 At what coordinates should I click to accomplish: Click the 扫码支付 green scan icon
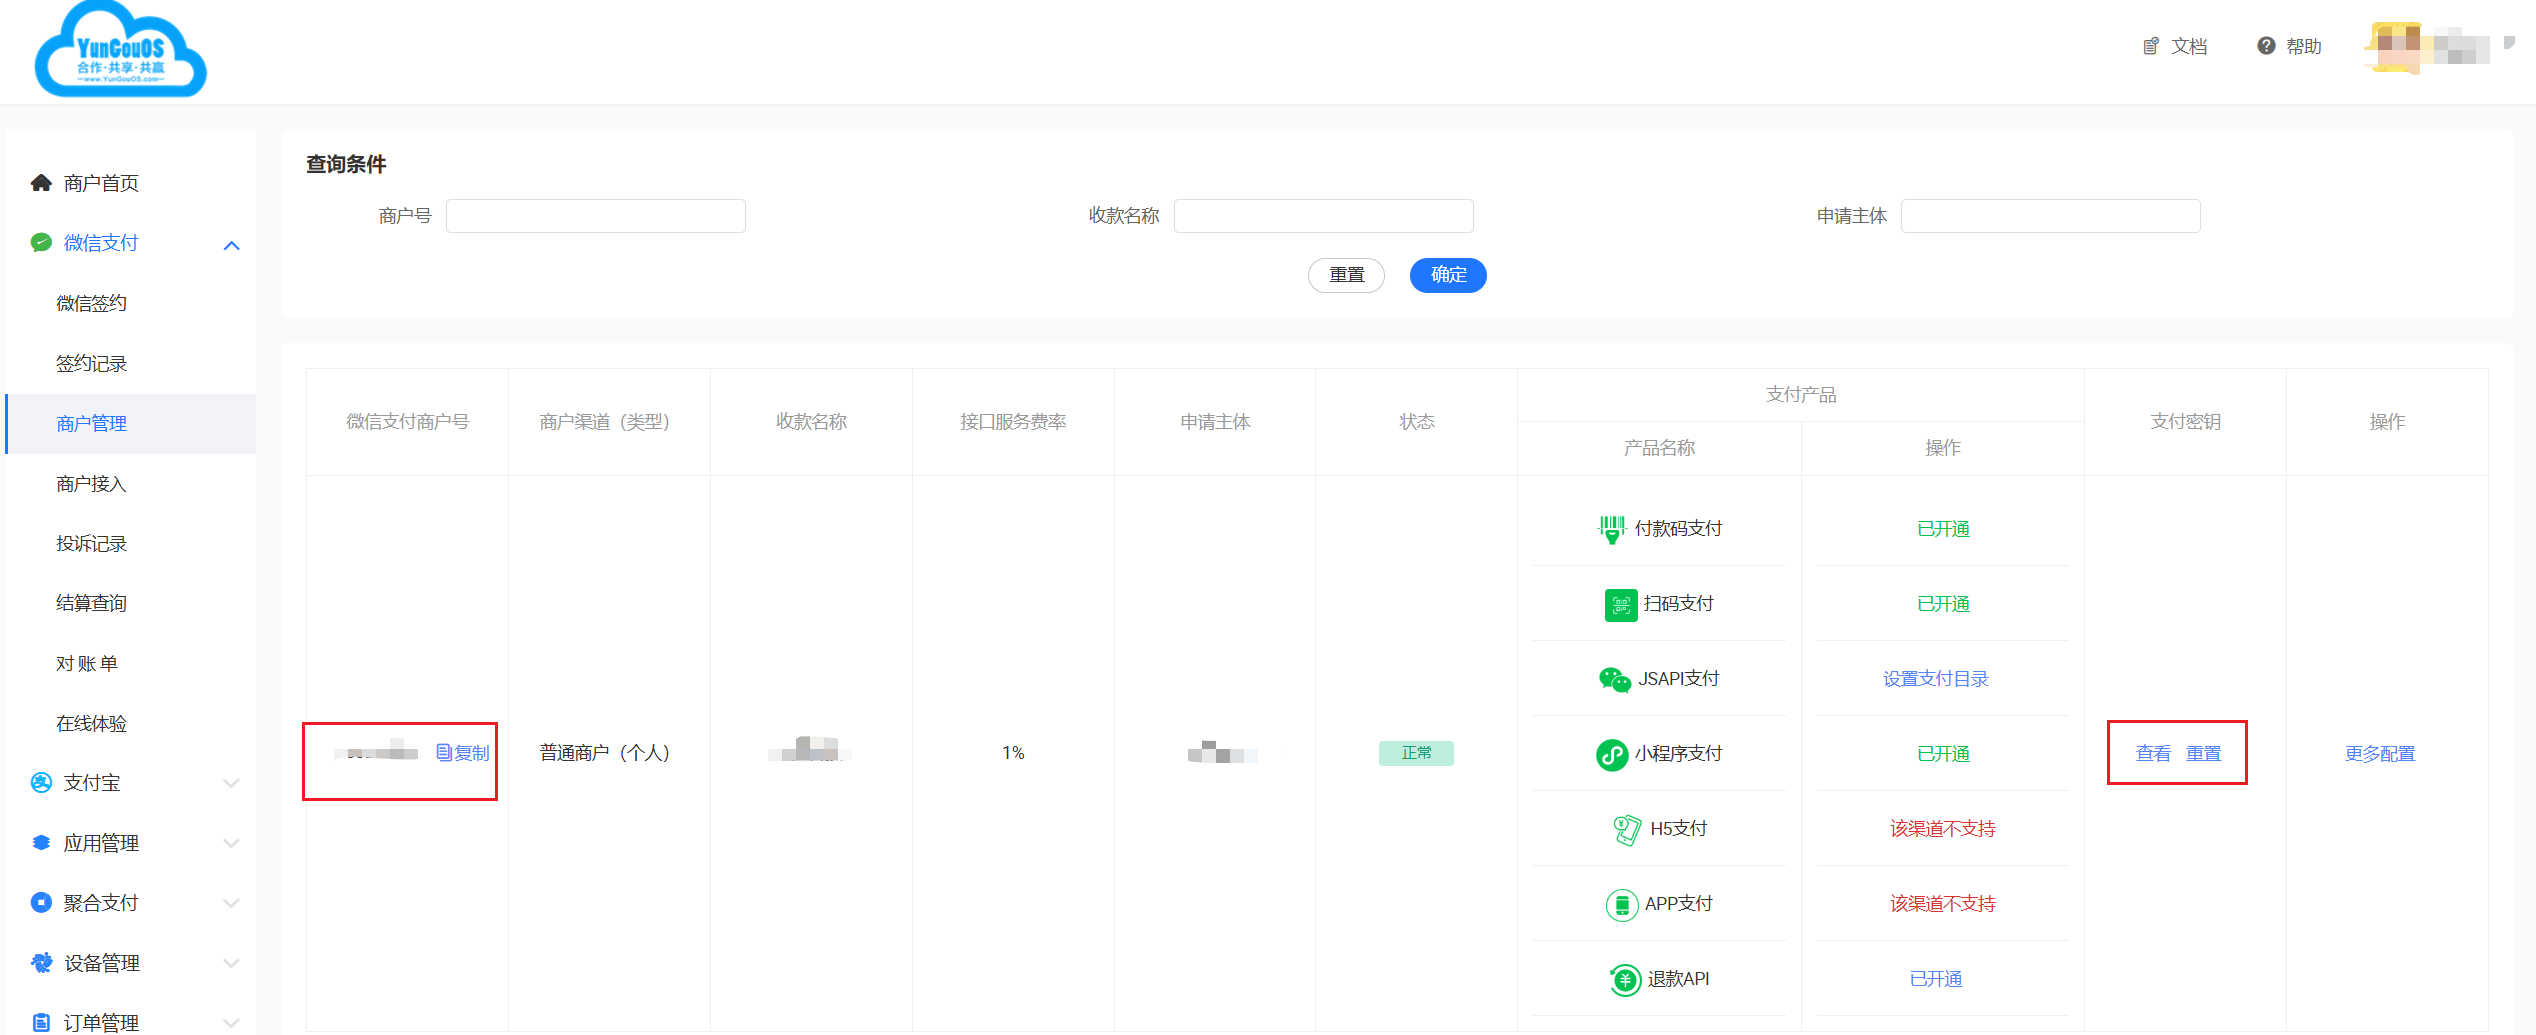(x=1620, y=605)
